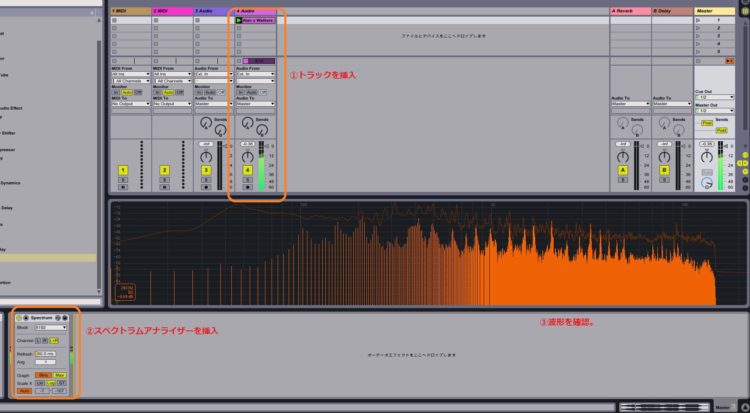The width and height of the screenshot is (750, 413).
Task: Select Spectrum channel L+R
Action: tap(54, 341)
